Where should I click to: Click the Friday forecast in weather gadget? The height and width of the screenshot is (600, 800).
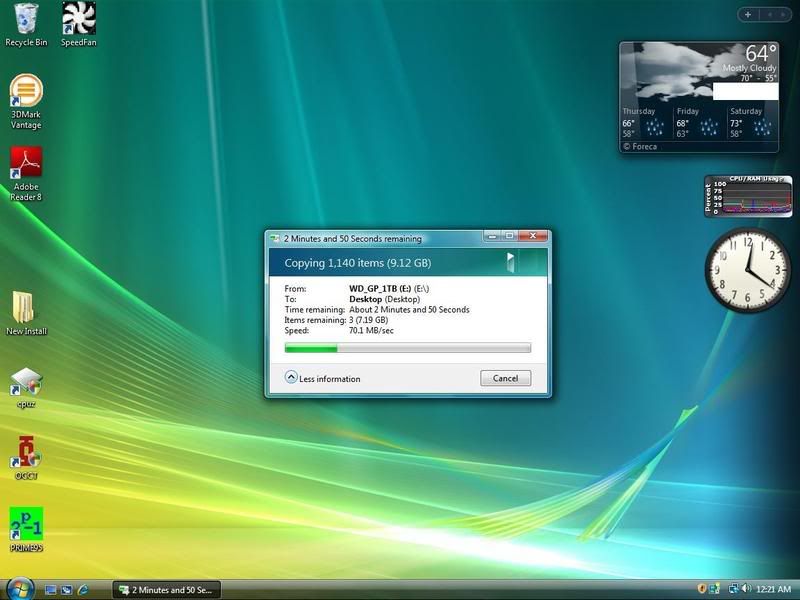[698, 122]
